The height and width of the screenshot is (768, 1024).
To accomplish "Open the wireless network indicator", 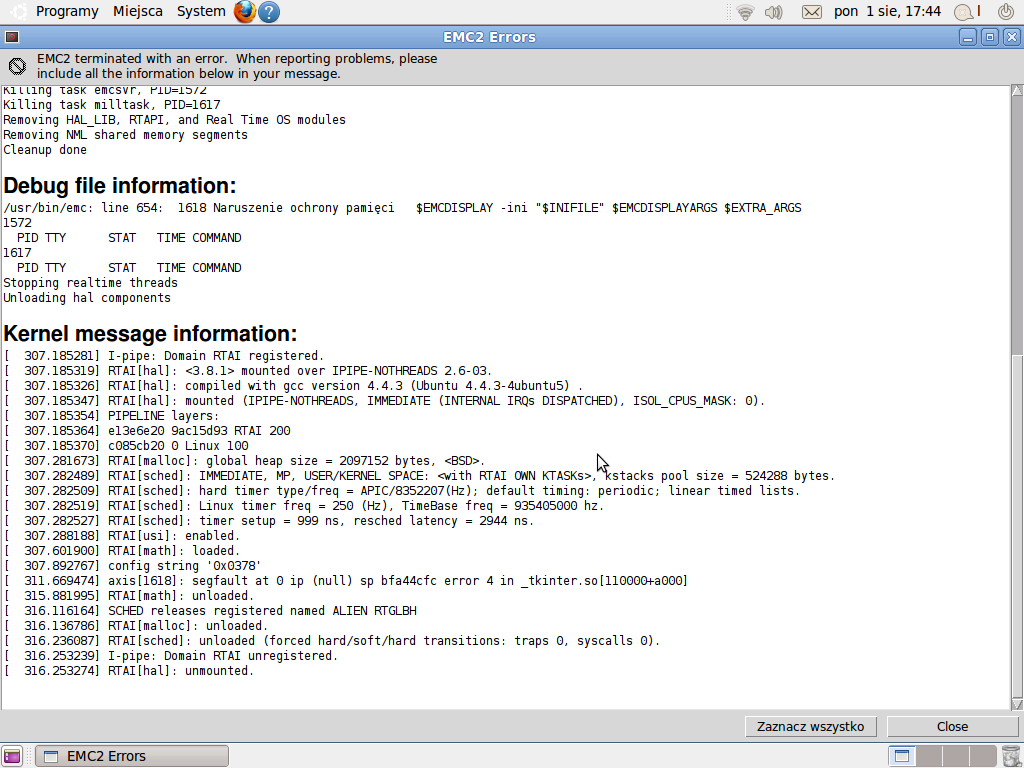I will 745,12.
